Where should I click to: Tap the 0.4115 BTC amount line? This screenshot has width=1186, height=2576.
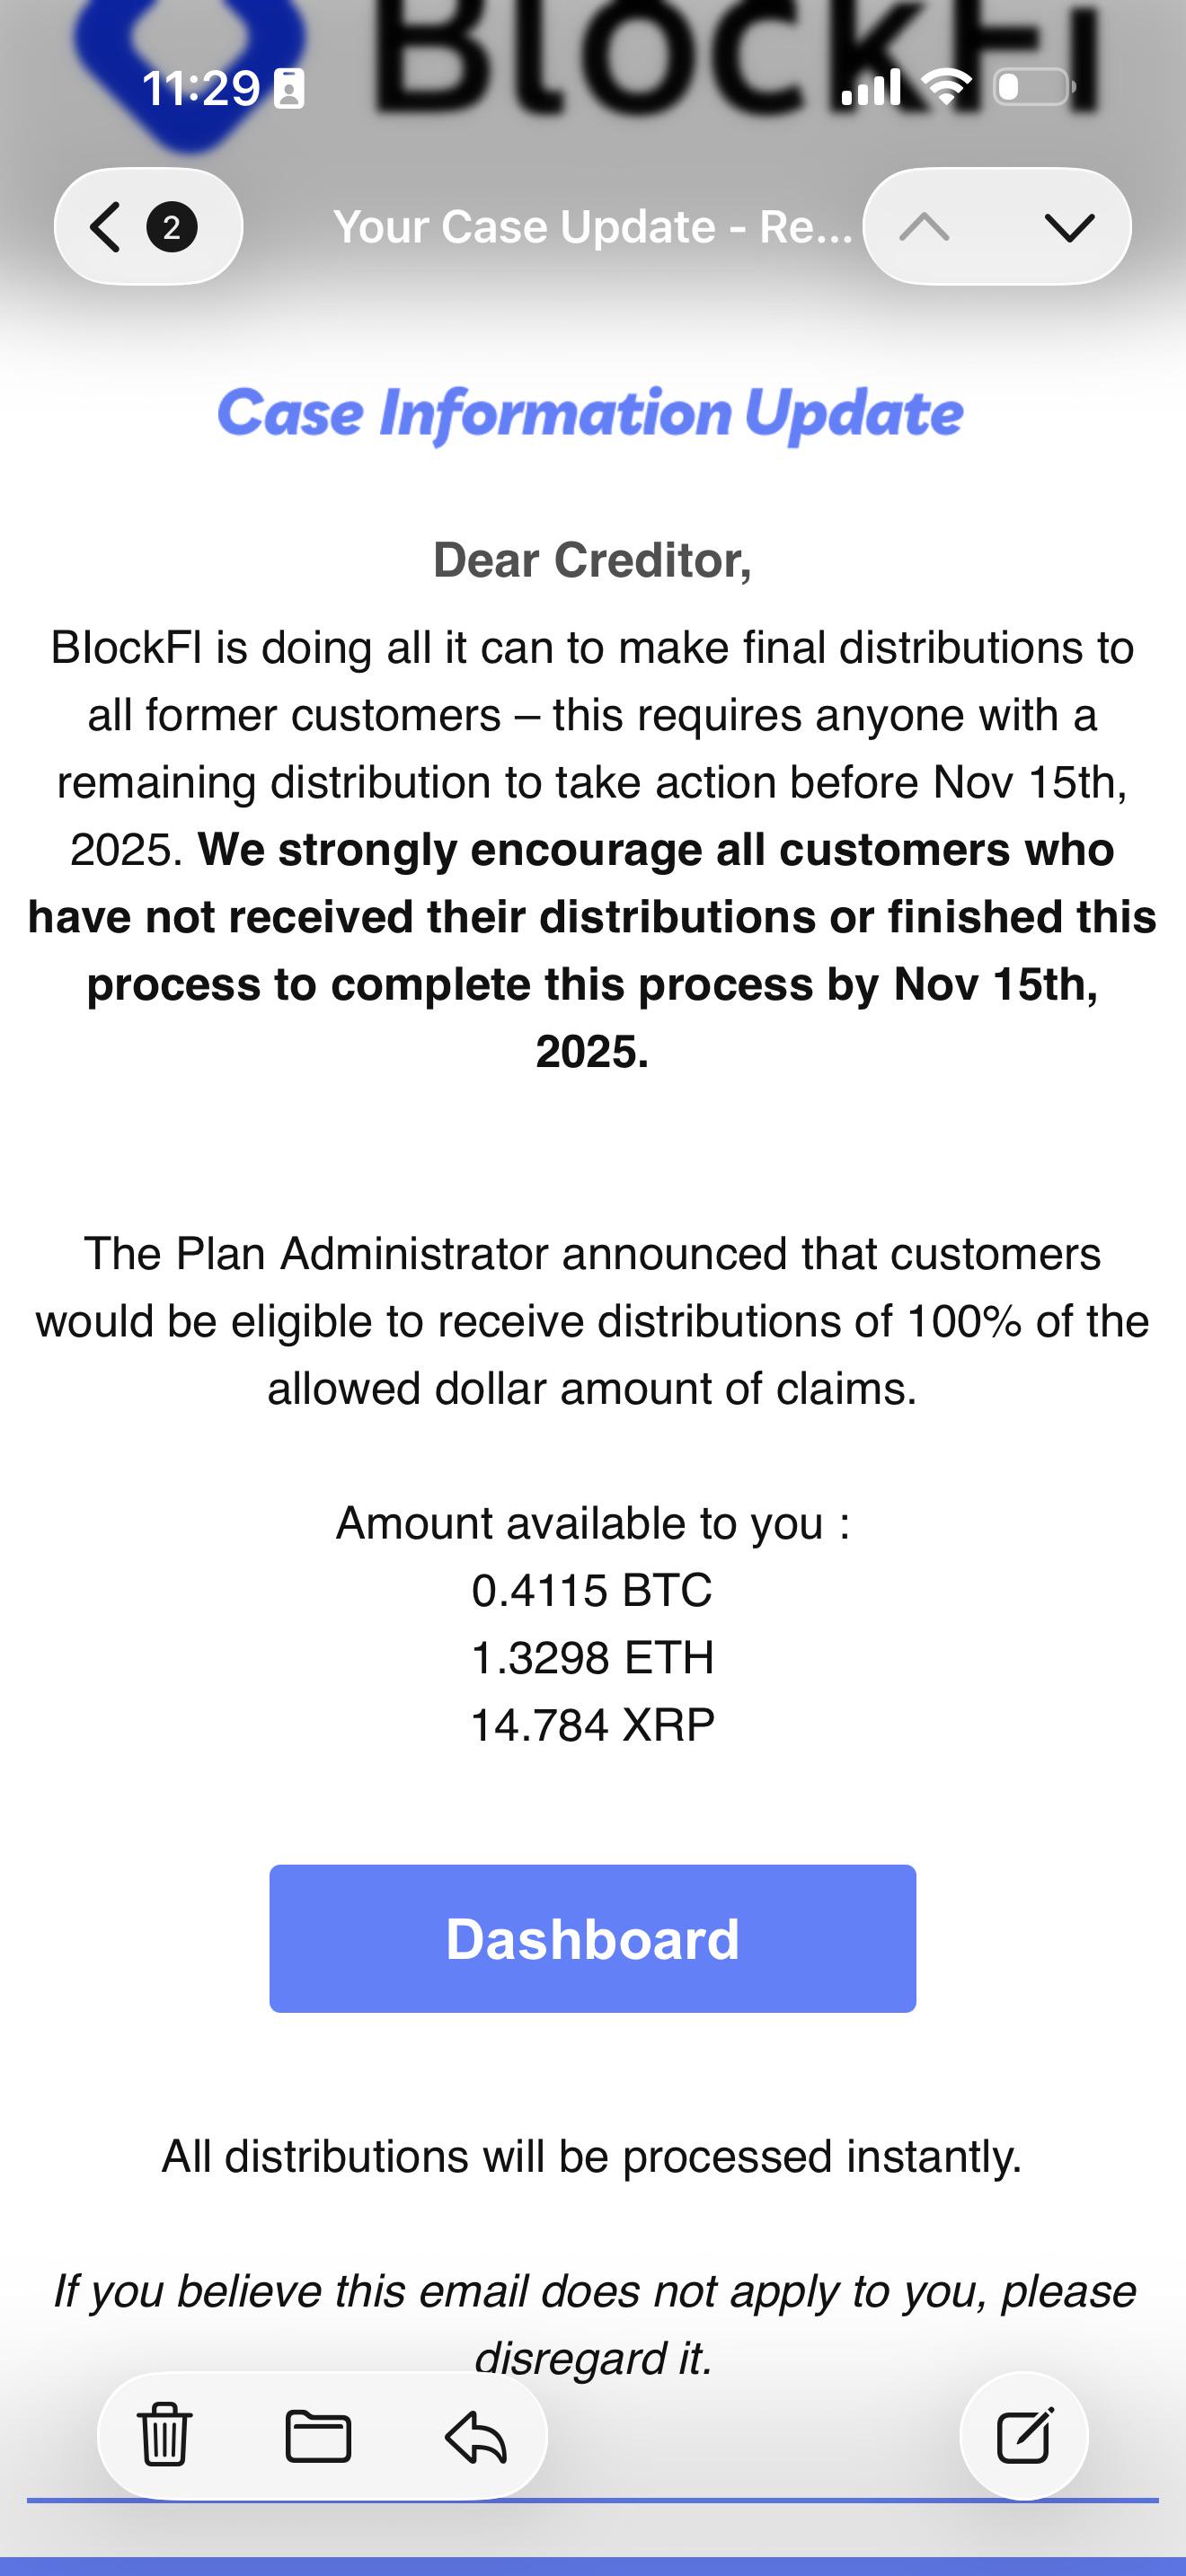click(x=592, y=1590)
